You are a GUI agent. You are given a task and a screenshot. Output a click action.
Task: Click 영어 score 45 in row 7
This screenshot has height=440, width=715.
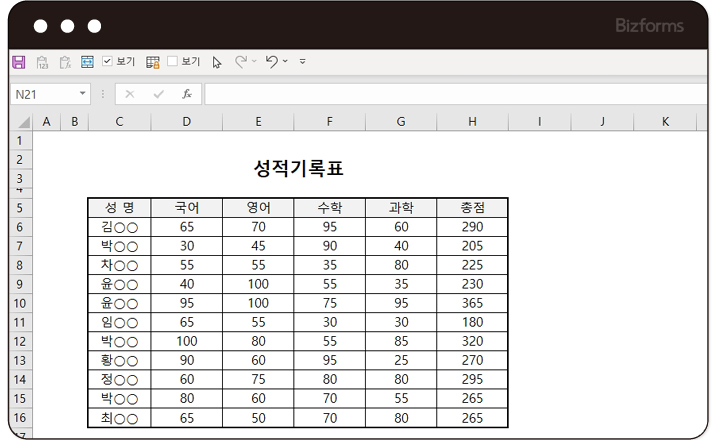[x=258, y=246]
